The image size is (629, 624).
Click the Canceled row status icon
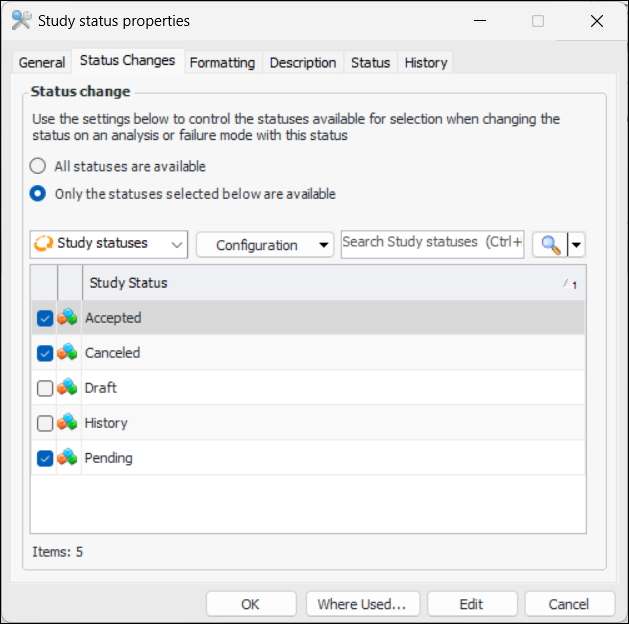(x=68, y=353)
